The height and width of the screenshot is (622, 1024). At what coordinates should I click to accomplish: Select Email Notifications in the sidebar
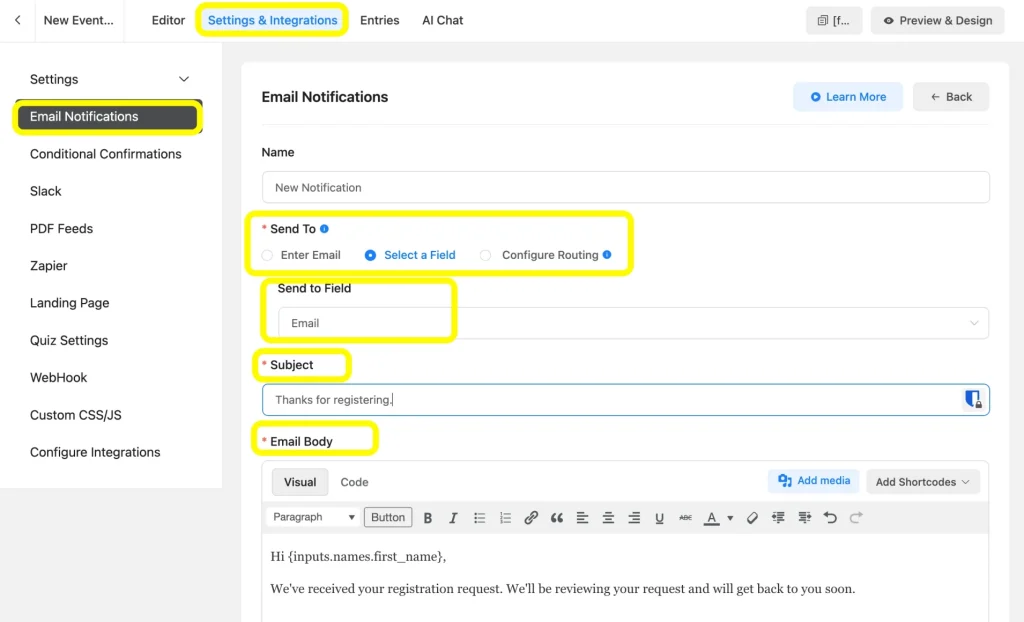[x=108, y=116]
